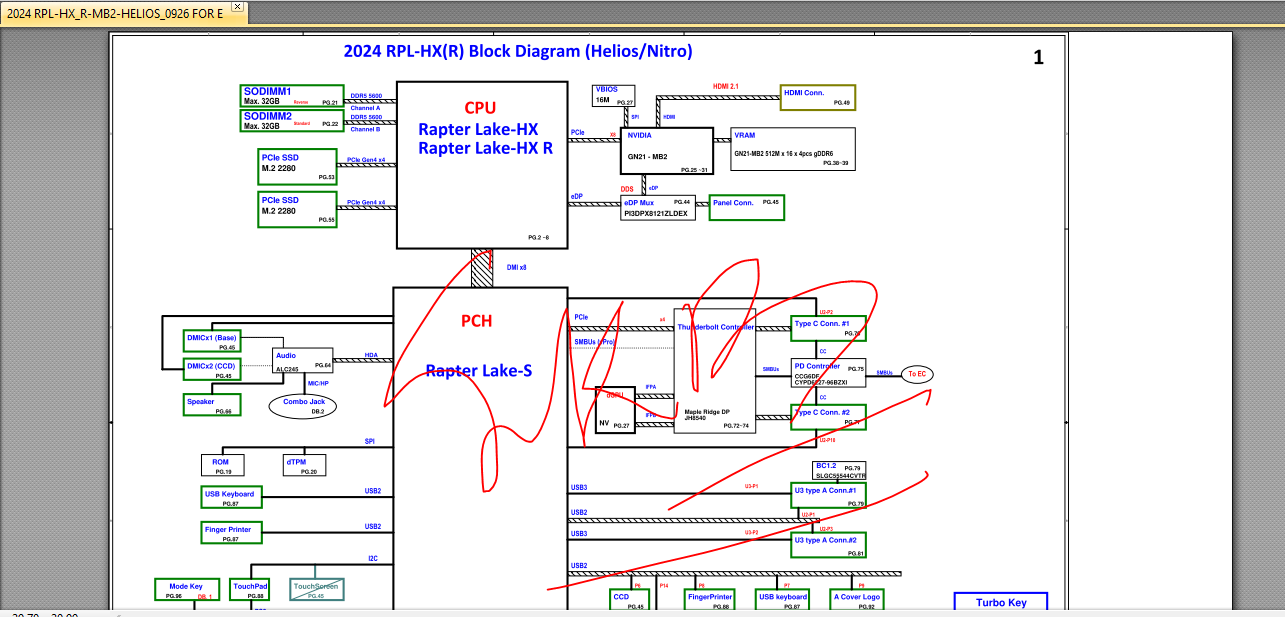Click the dTPM block
Viewport: 1285px width, 617px height.
point(302,466)
